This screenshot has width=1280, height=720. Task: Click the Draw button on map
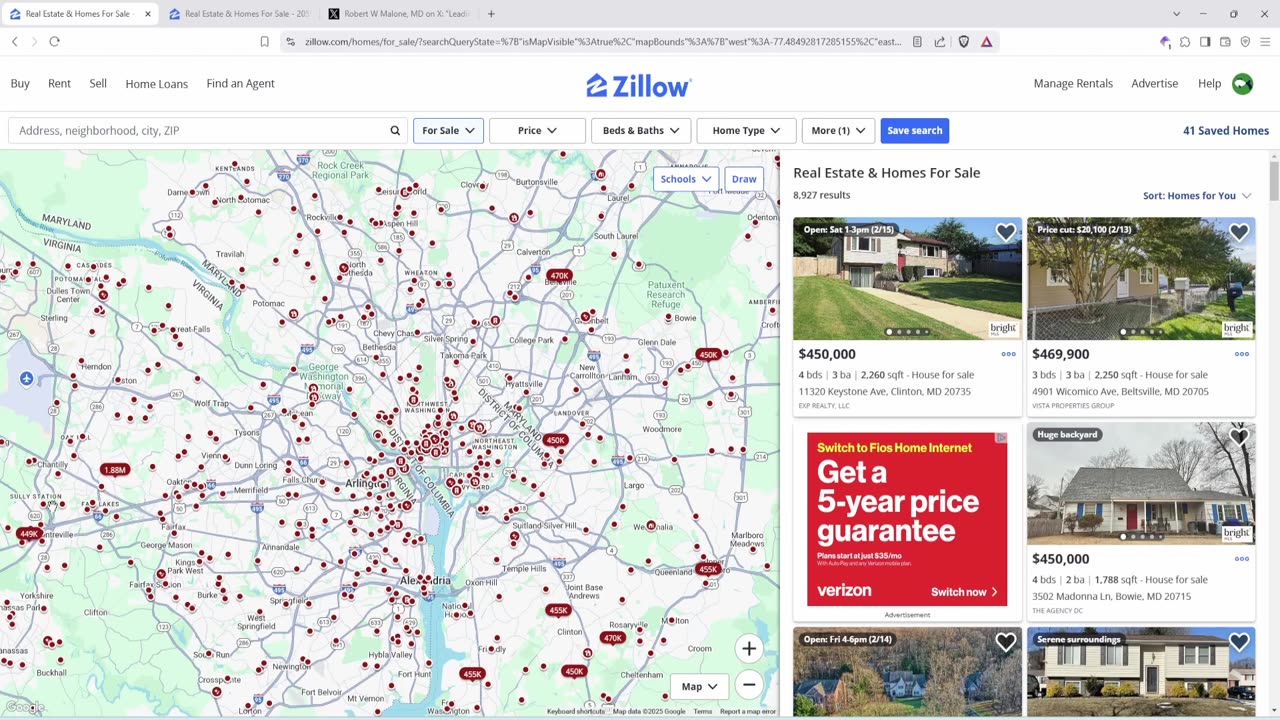coord(744,179)
